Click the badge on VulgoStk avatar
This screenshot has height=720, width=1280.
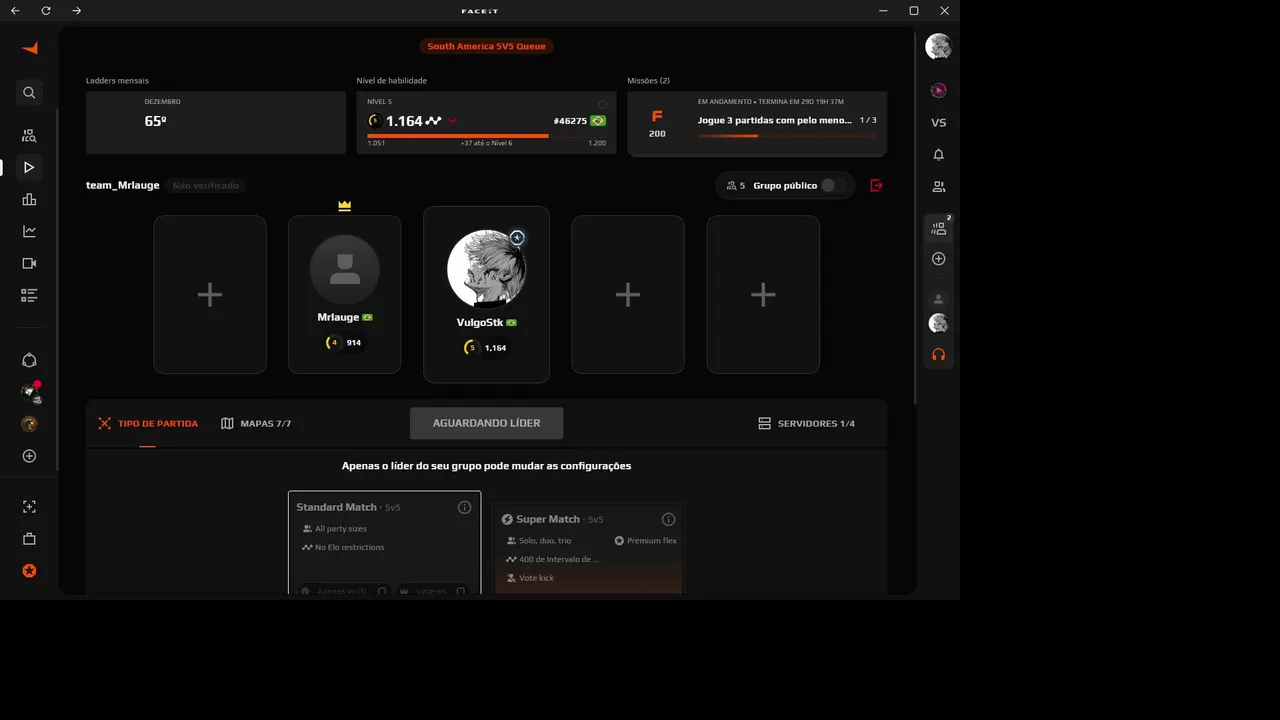517,238
